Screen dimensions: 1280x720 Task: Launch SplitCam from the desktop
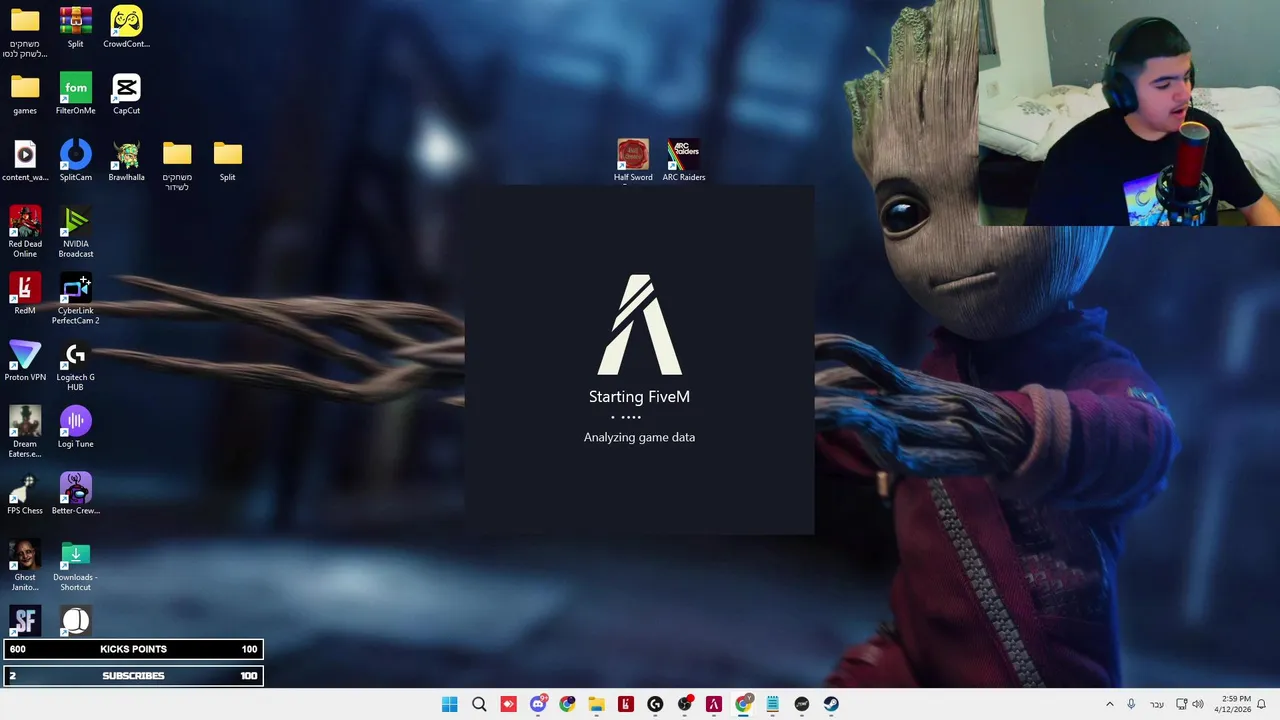(75, 161)
